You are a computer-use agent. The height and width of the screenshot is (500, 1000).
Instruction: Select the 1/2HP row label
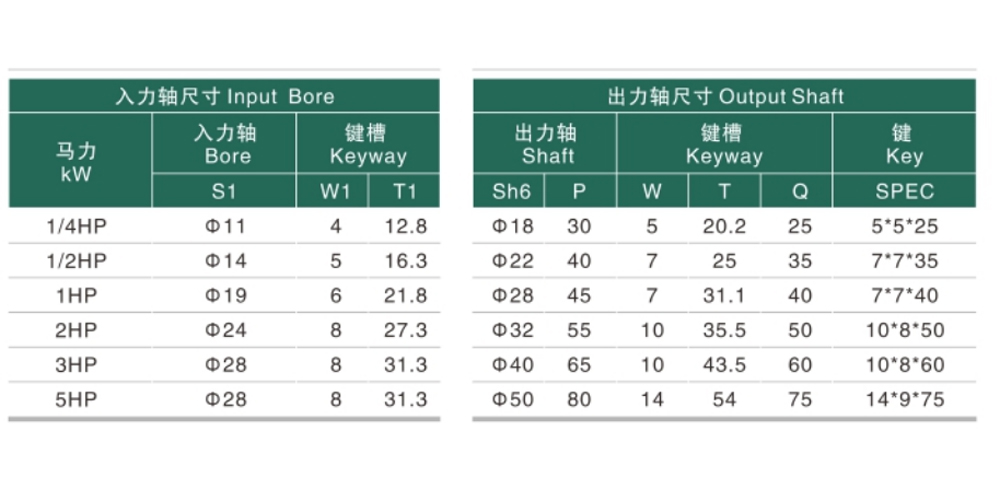tap(77, 261)
